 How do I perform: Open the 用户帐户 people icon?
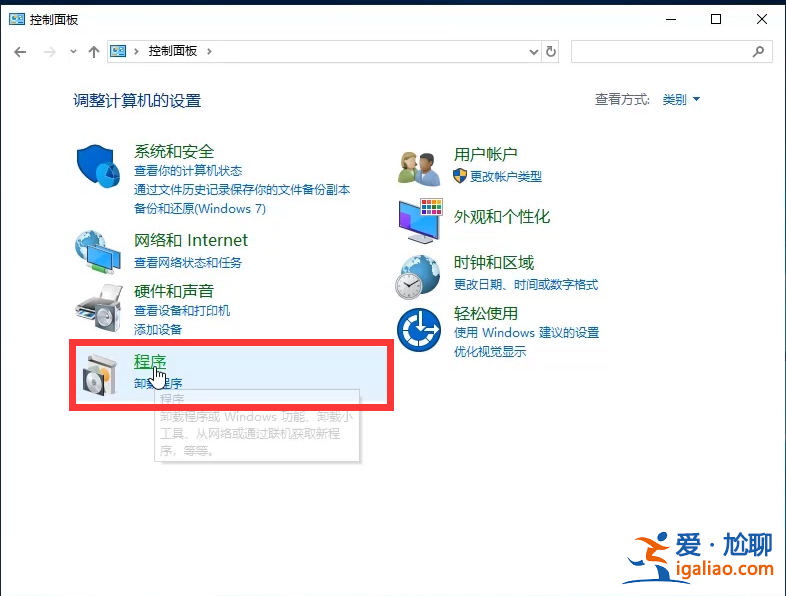coord(419,168)
